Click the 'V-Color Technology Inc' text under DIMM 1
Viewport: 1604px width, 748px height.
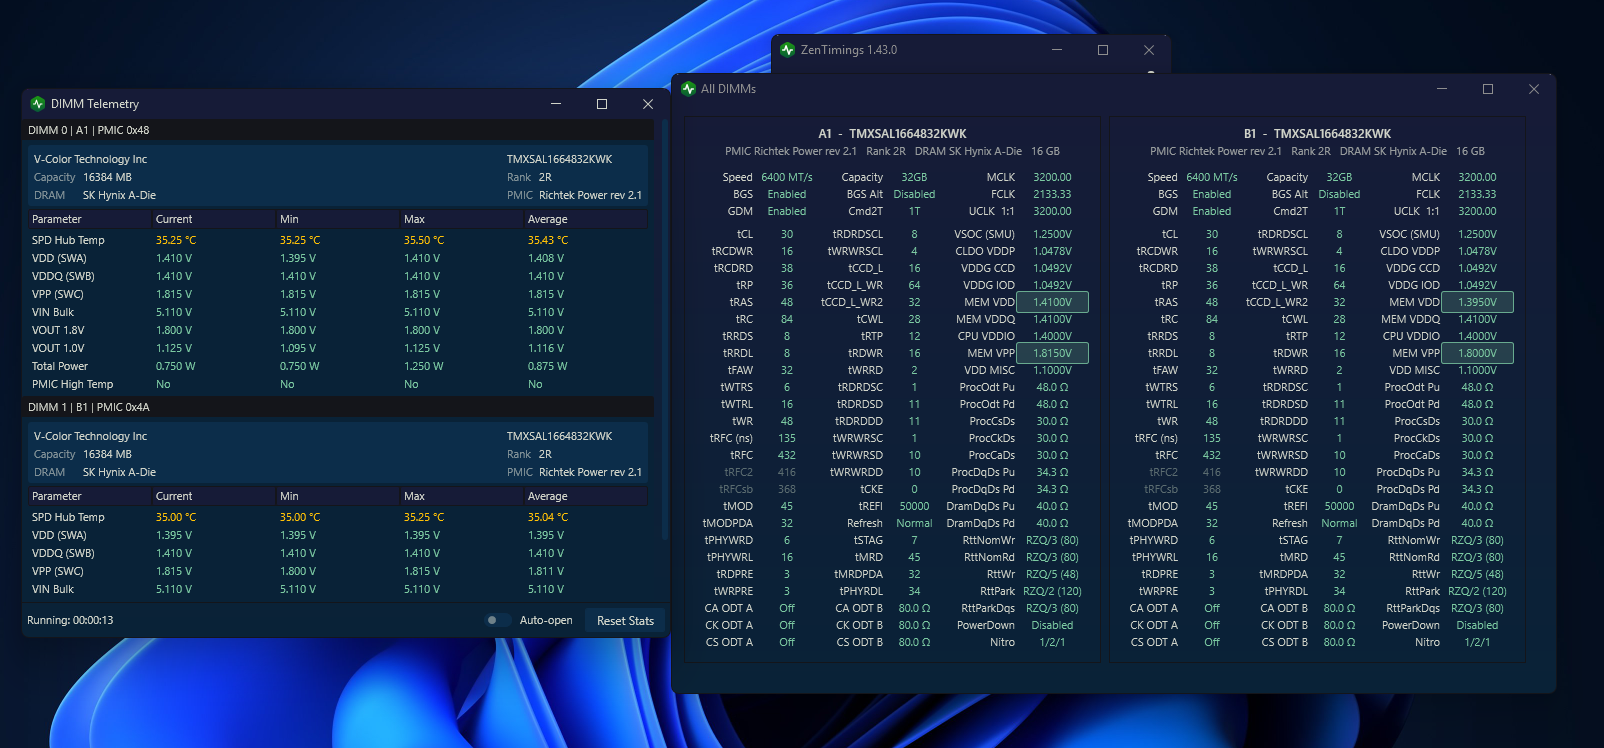tap(90, 436)
